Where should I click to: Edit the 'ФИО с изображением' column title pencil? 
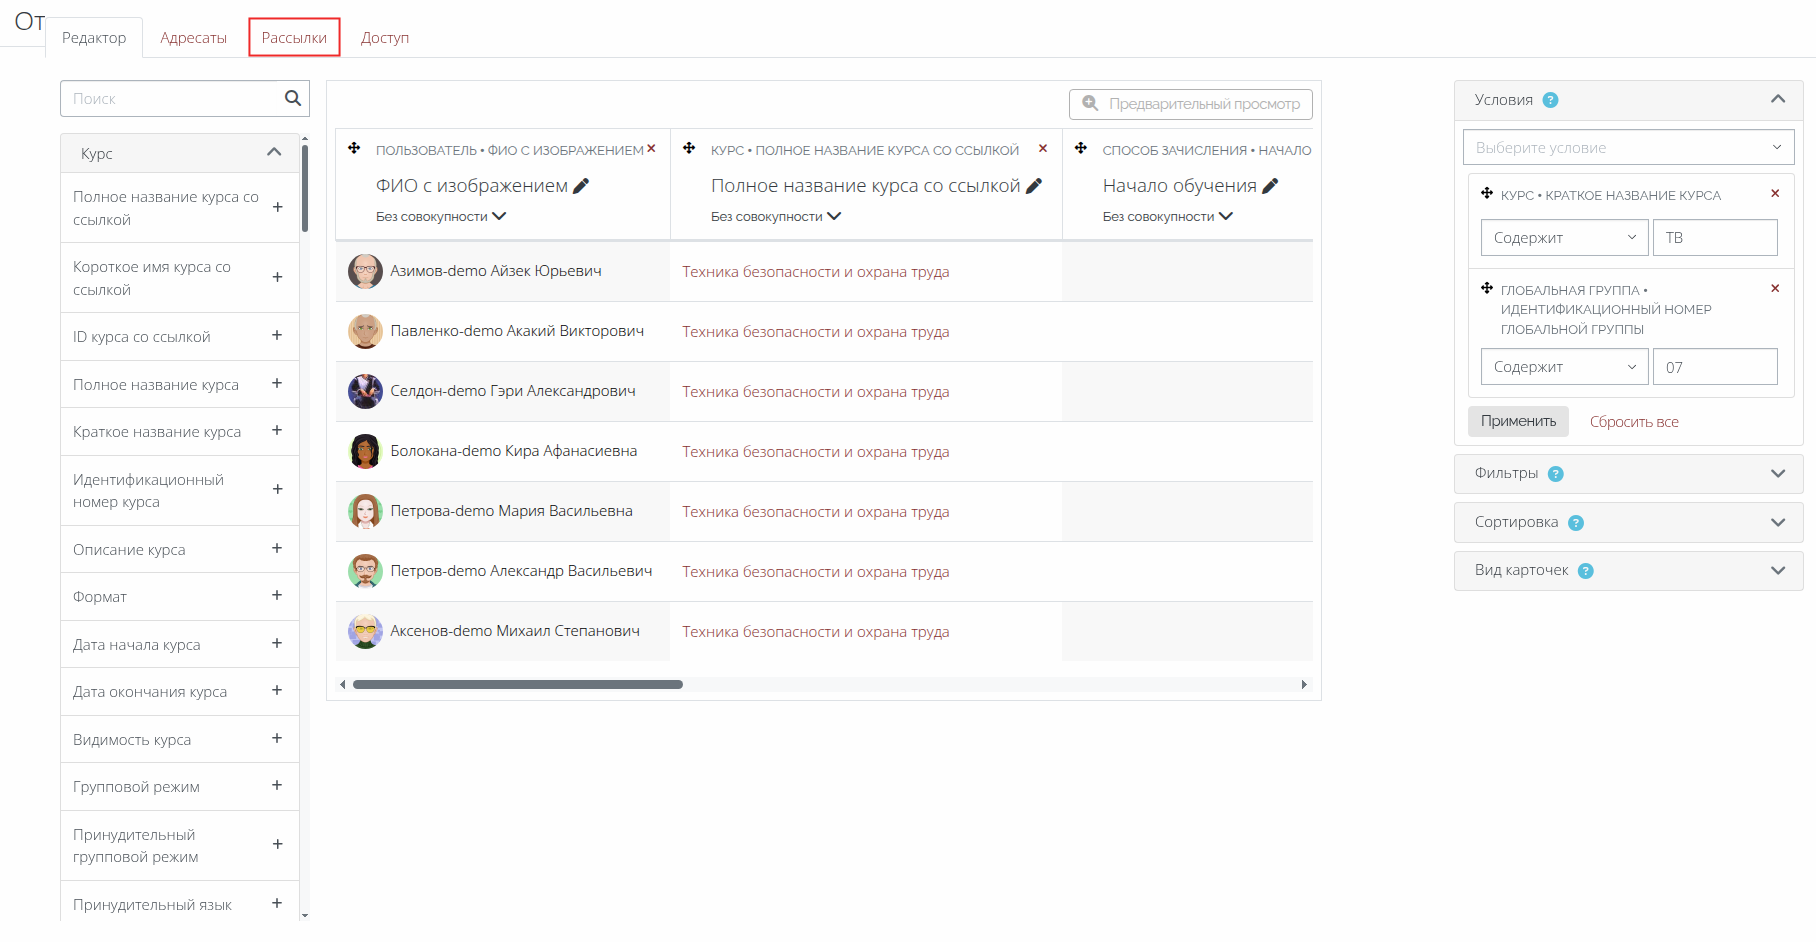[581, 186]
